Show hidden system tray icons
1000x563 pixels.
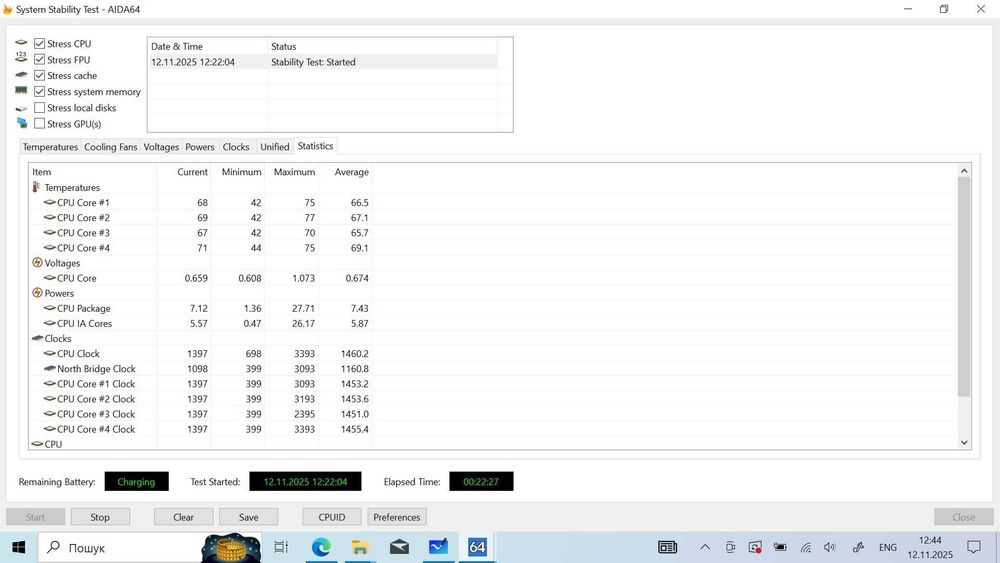click(705, 547)
